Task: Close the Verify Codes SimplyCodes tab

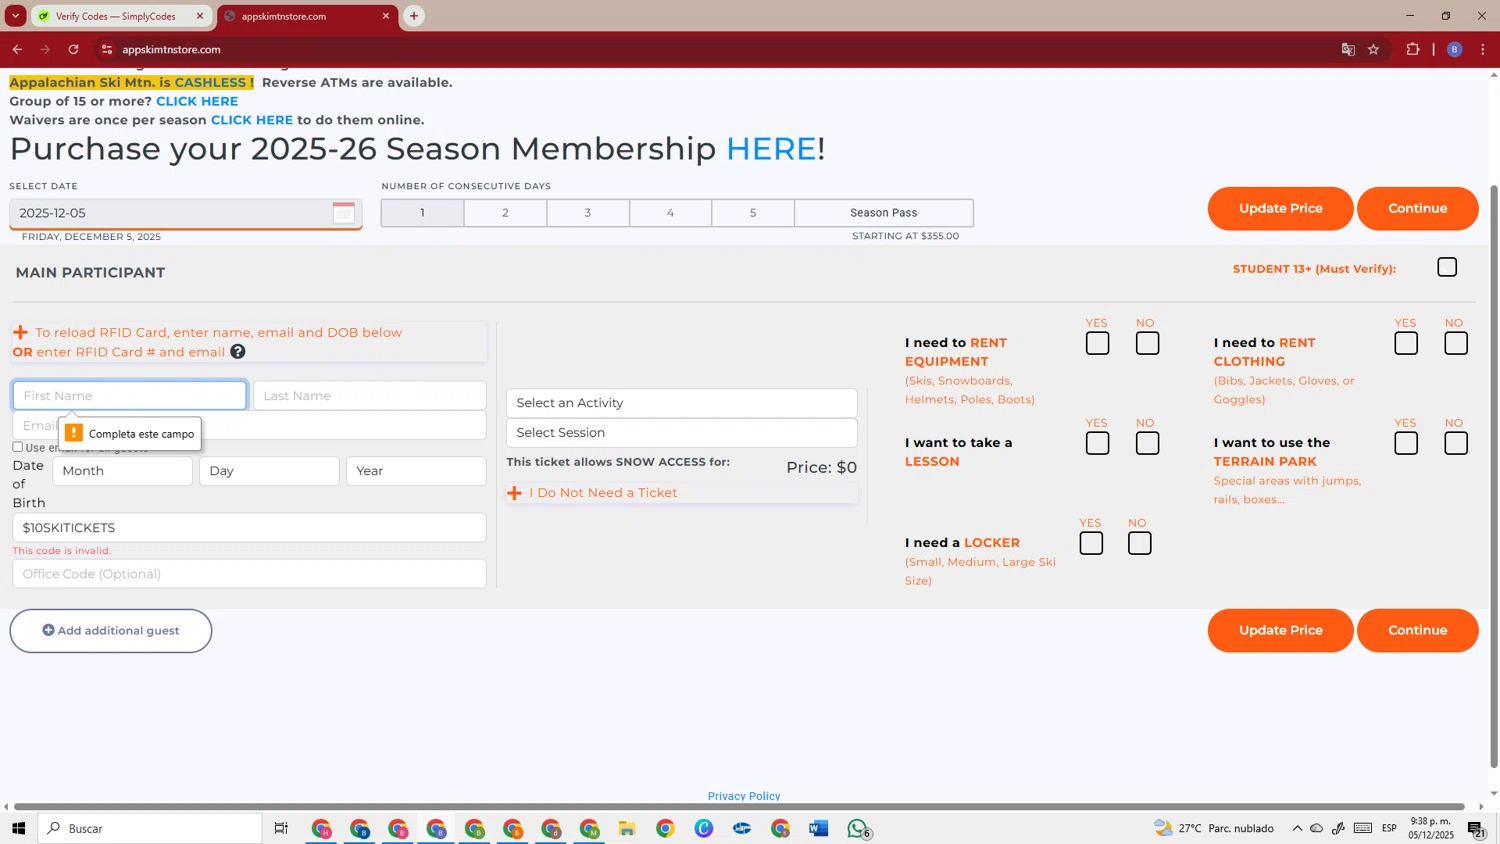Action: (x=200, y=16)
